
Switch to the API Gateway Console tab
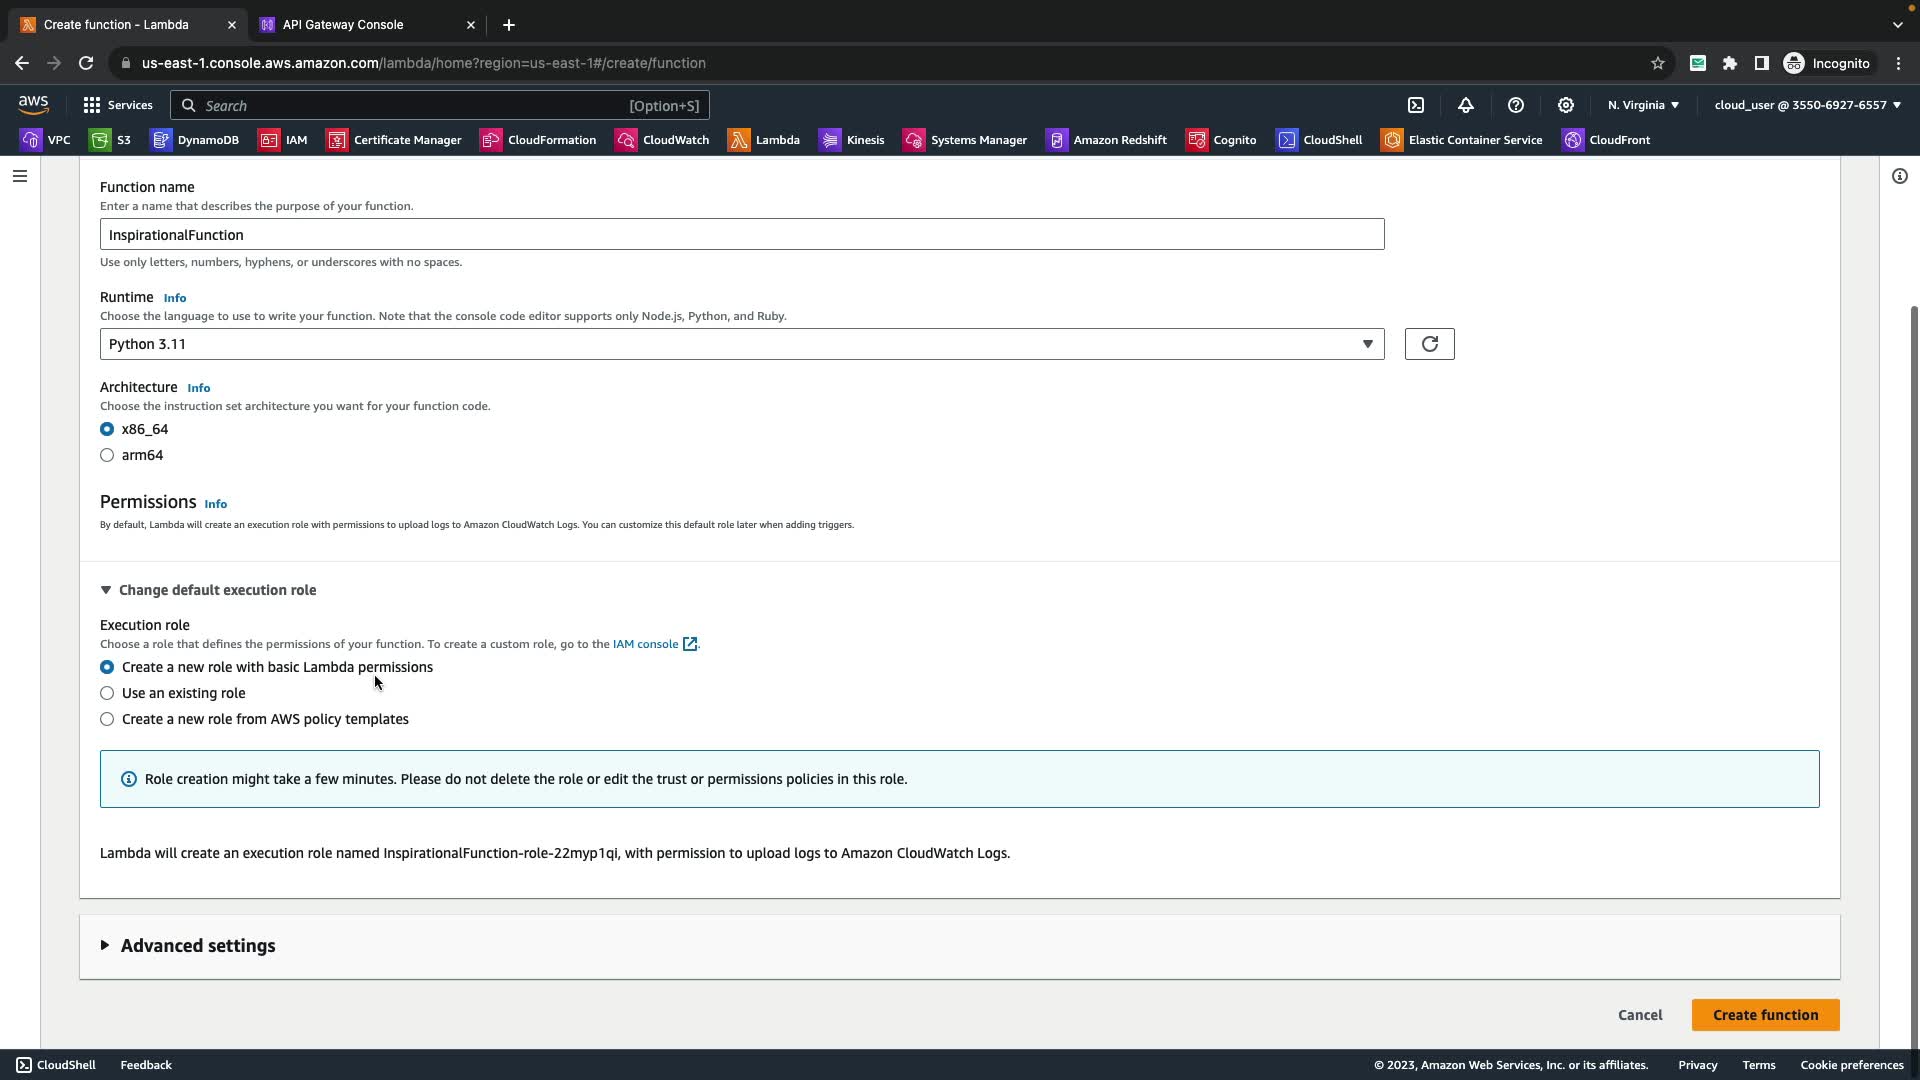[x=343, y=24]
